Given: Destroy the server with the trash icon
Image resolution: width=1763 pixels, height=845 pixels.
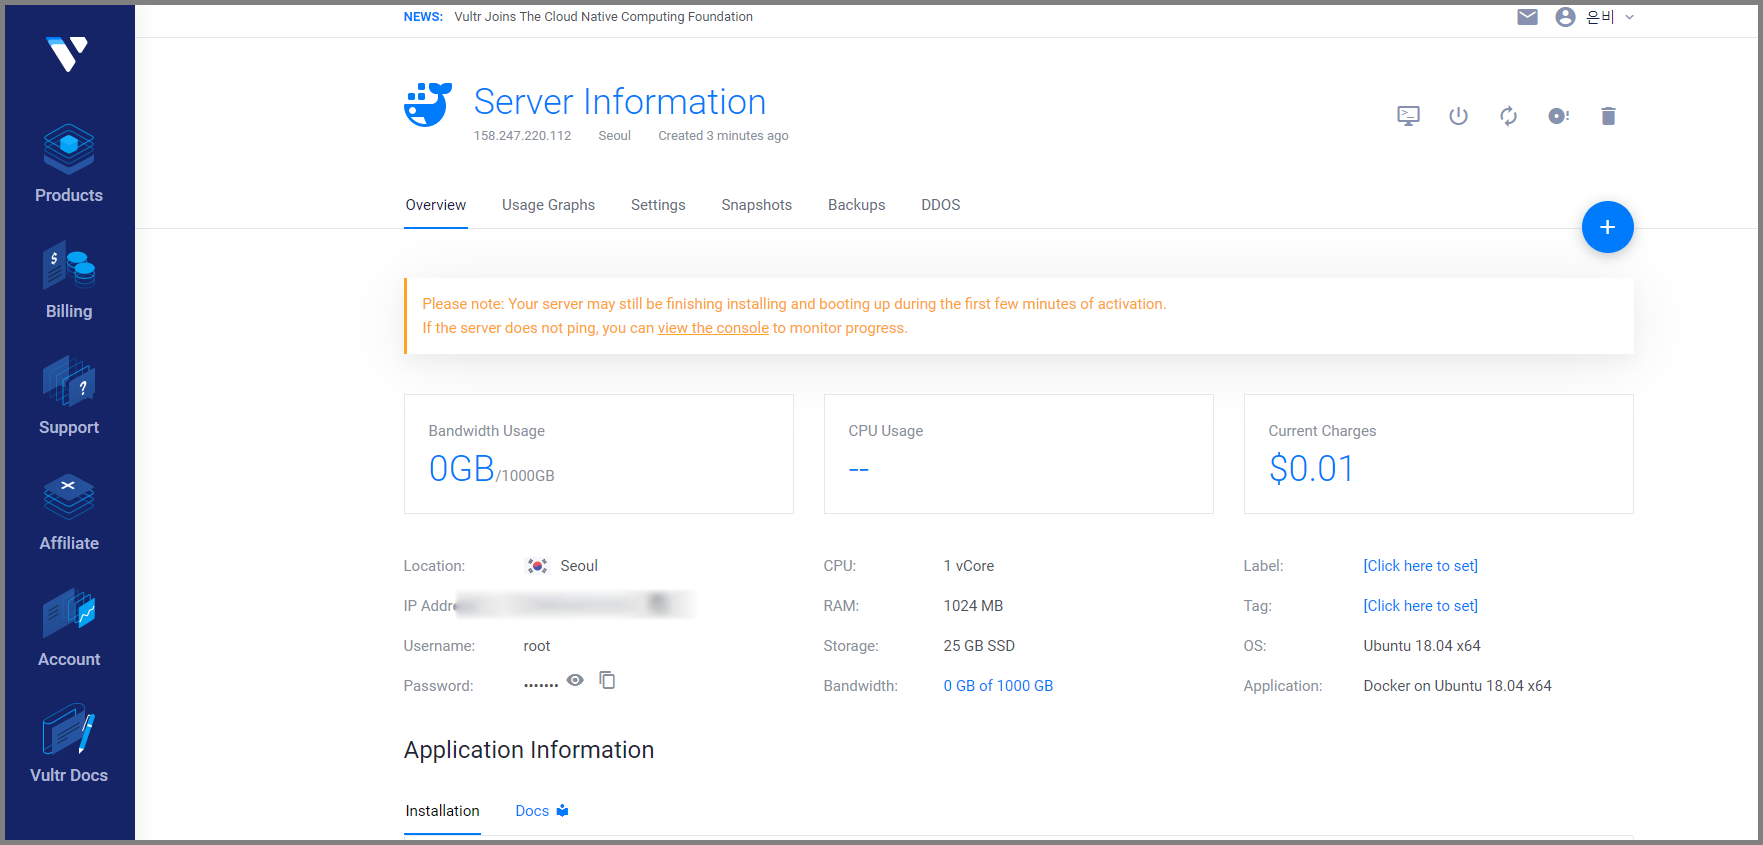Looking at the screenshot, I should tap(1608, 116).
